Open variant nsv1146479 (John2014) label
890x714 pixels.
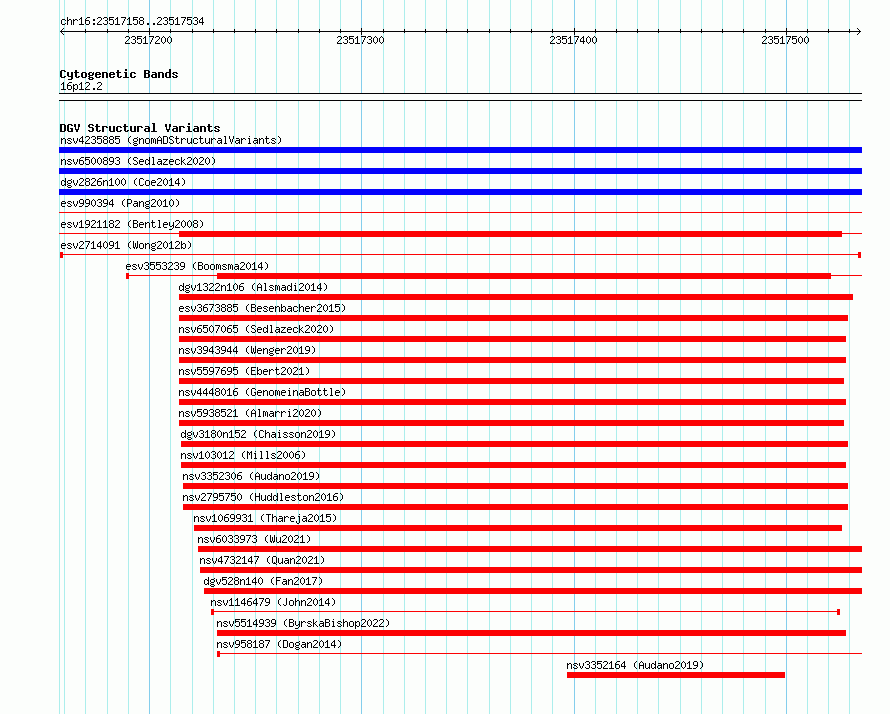coord(273,602)
